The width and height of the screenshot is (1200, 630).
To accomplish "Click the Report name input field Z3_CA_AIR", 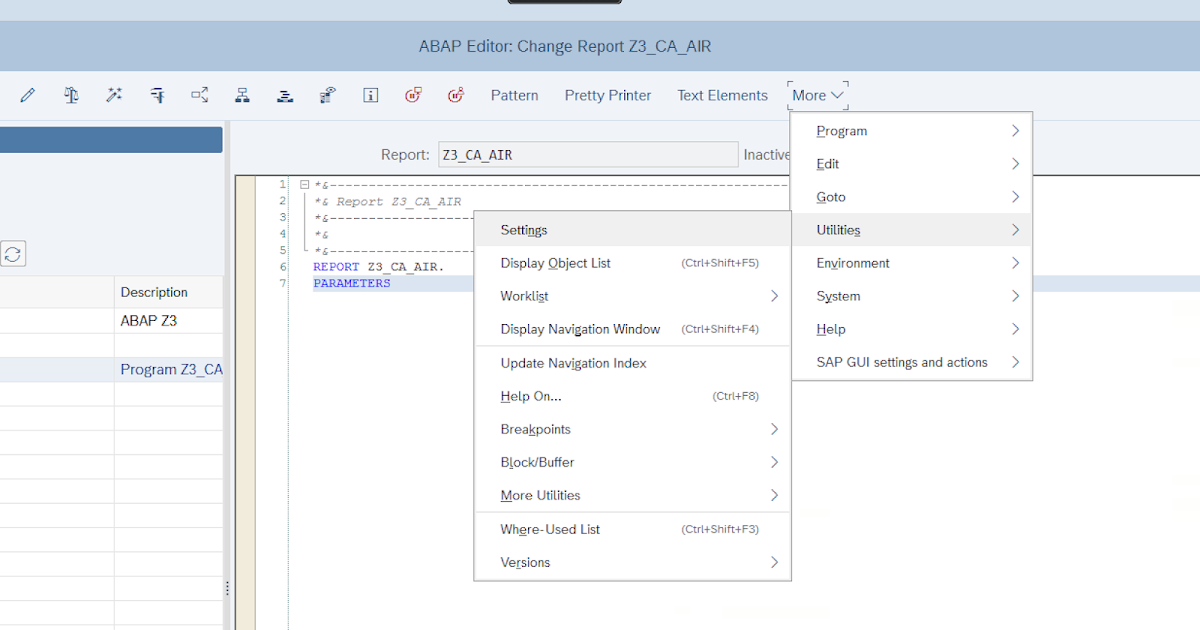I will (588, 154).
